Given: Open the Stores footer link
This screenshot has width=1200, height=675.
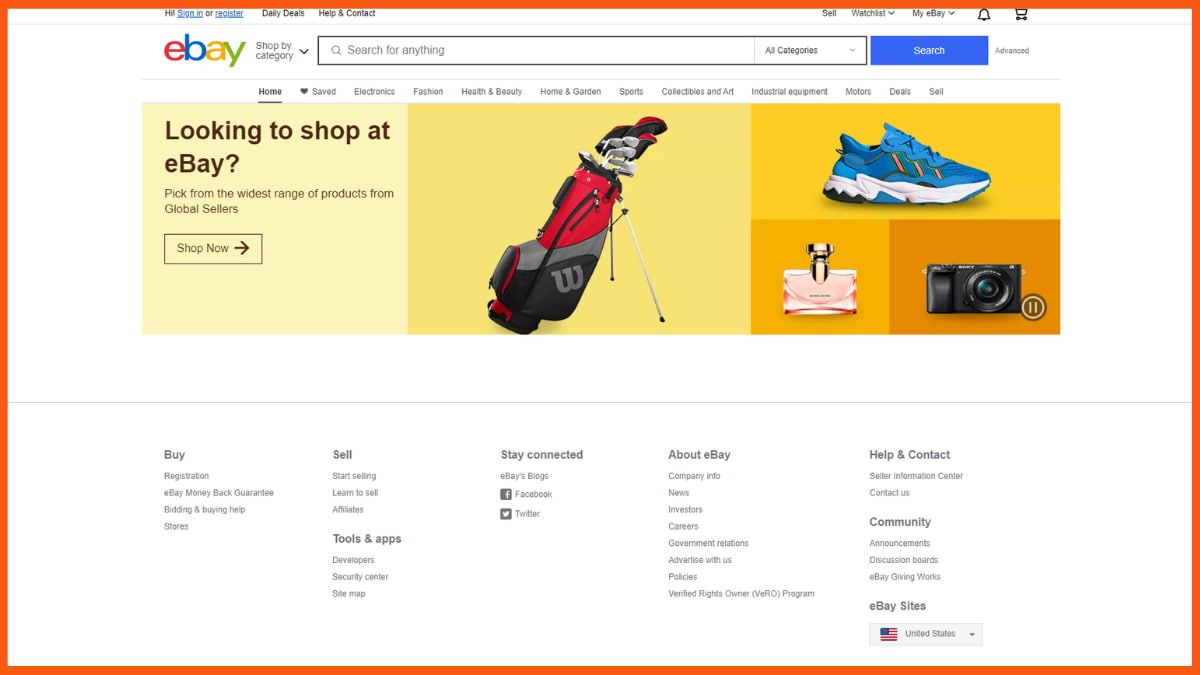Looking at the screenshot, I should click(x=176, y=527).
